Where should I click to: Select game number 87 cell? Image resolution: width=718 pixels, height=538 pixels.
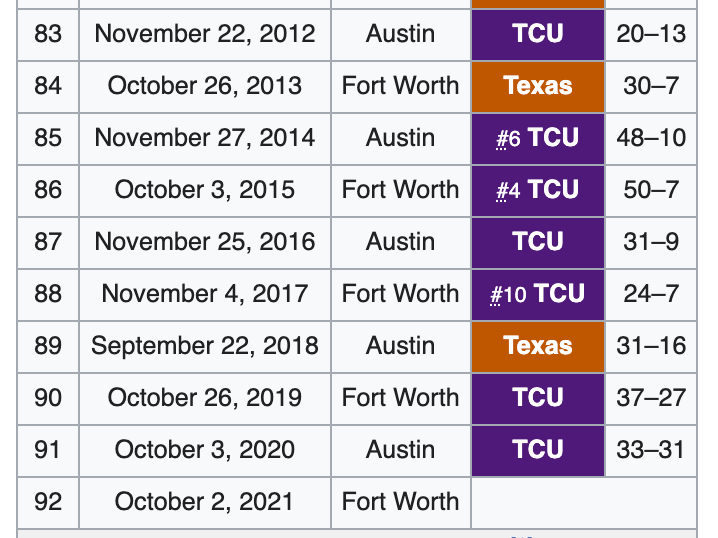[x=48, y=243]
